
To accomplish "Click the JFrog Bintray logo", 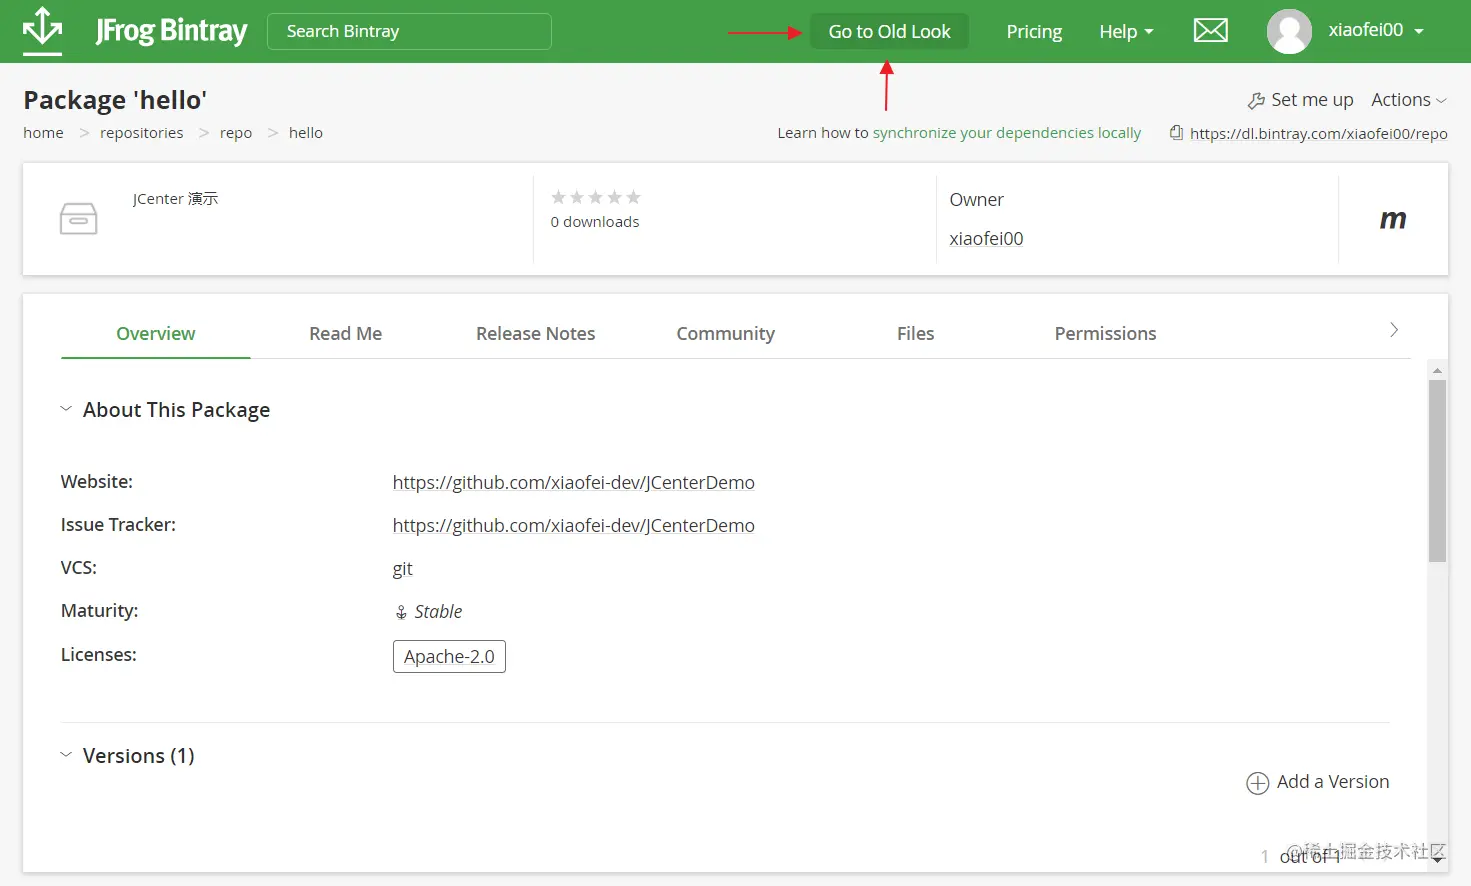I will coord(135,31).
